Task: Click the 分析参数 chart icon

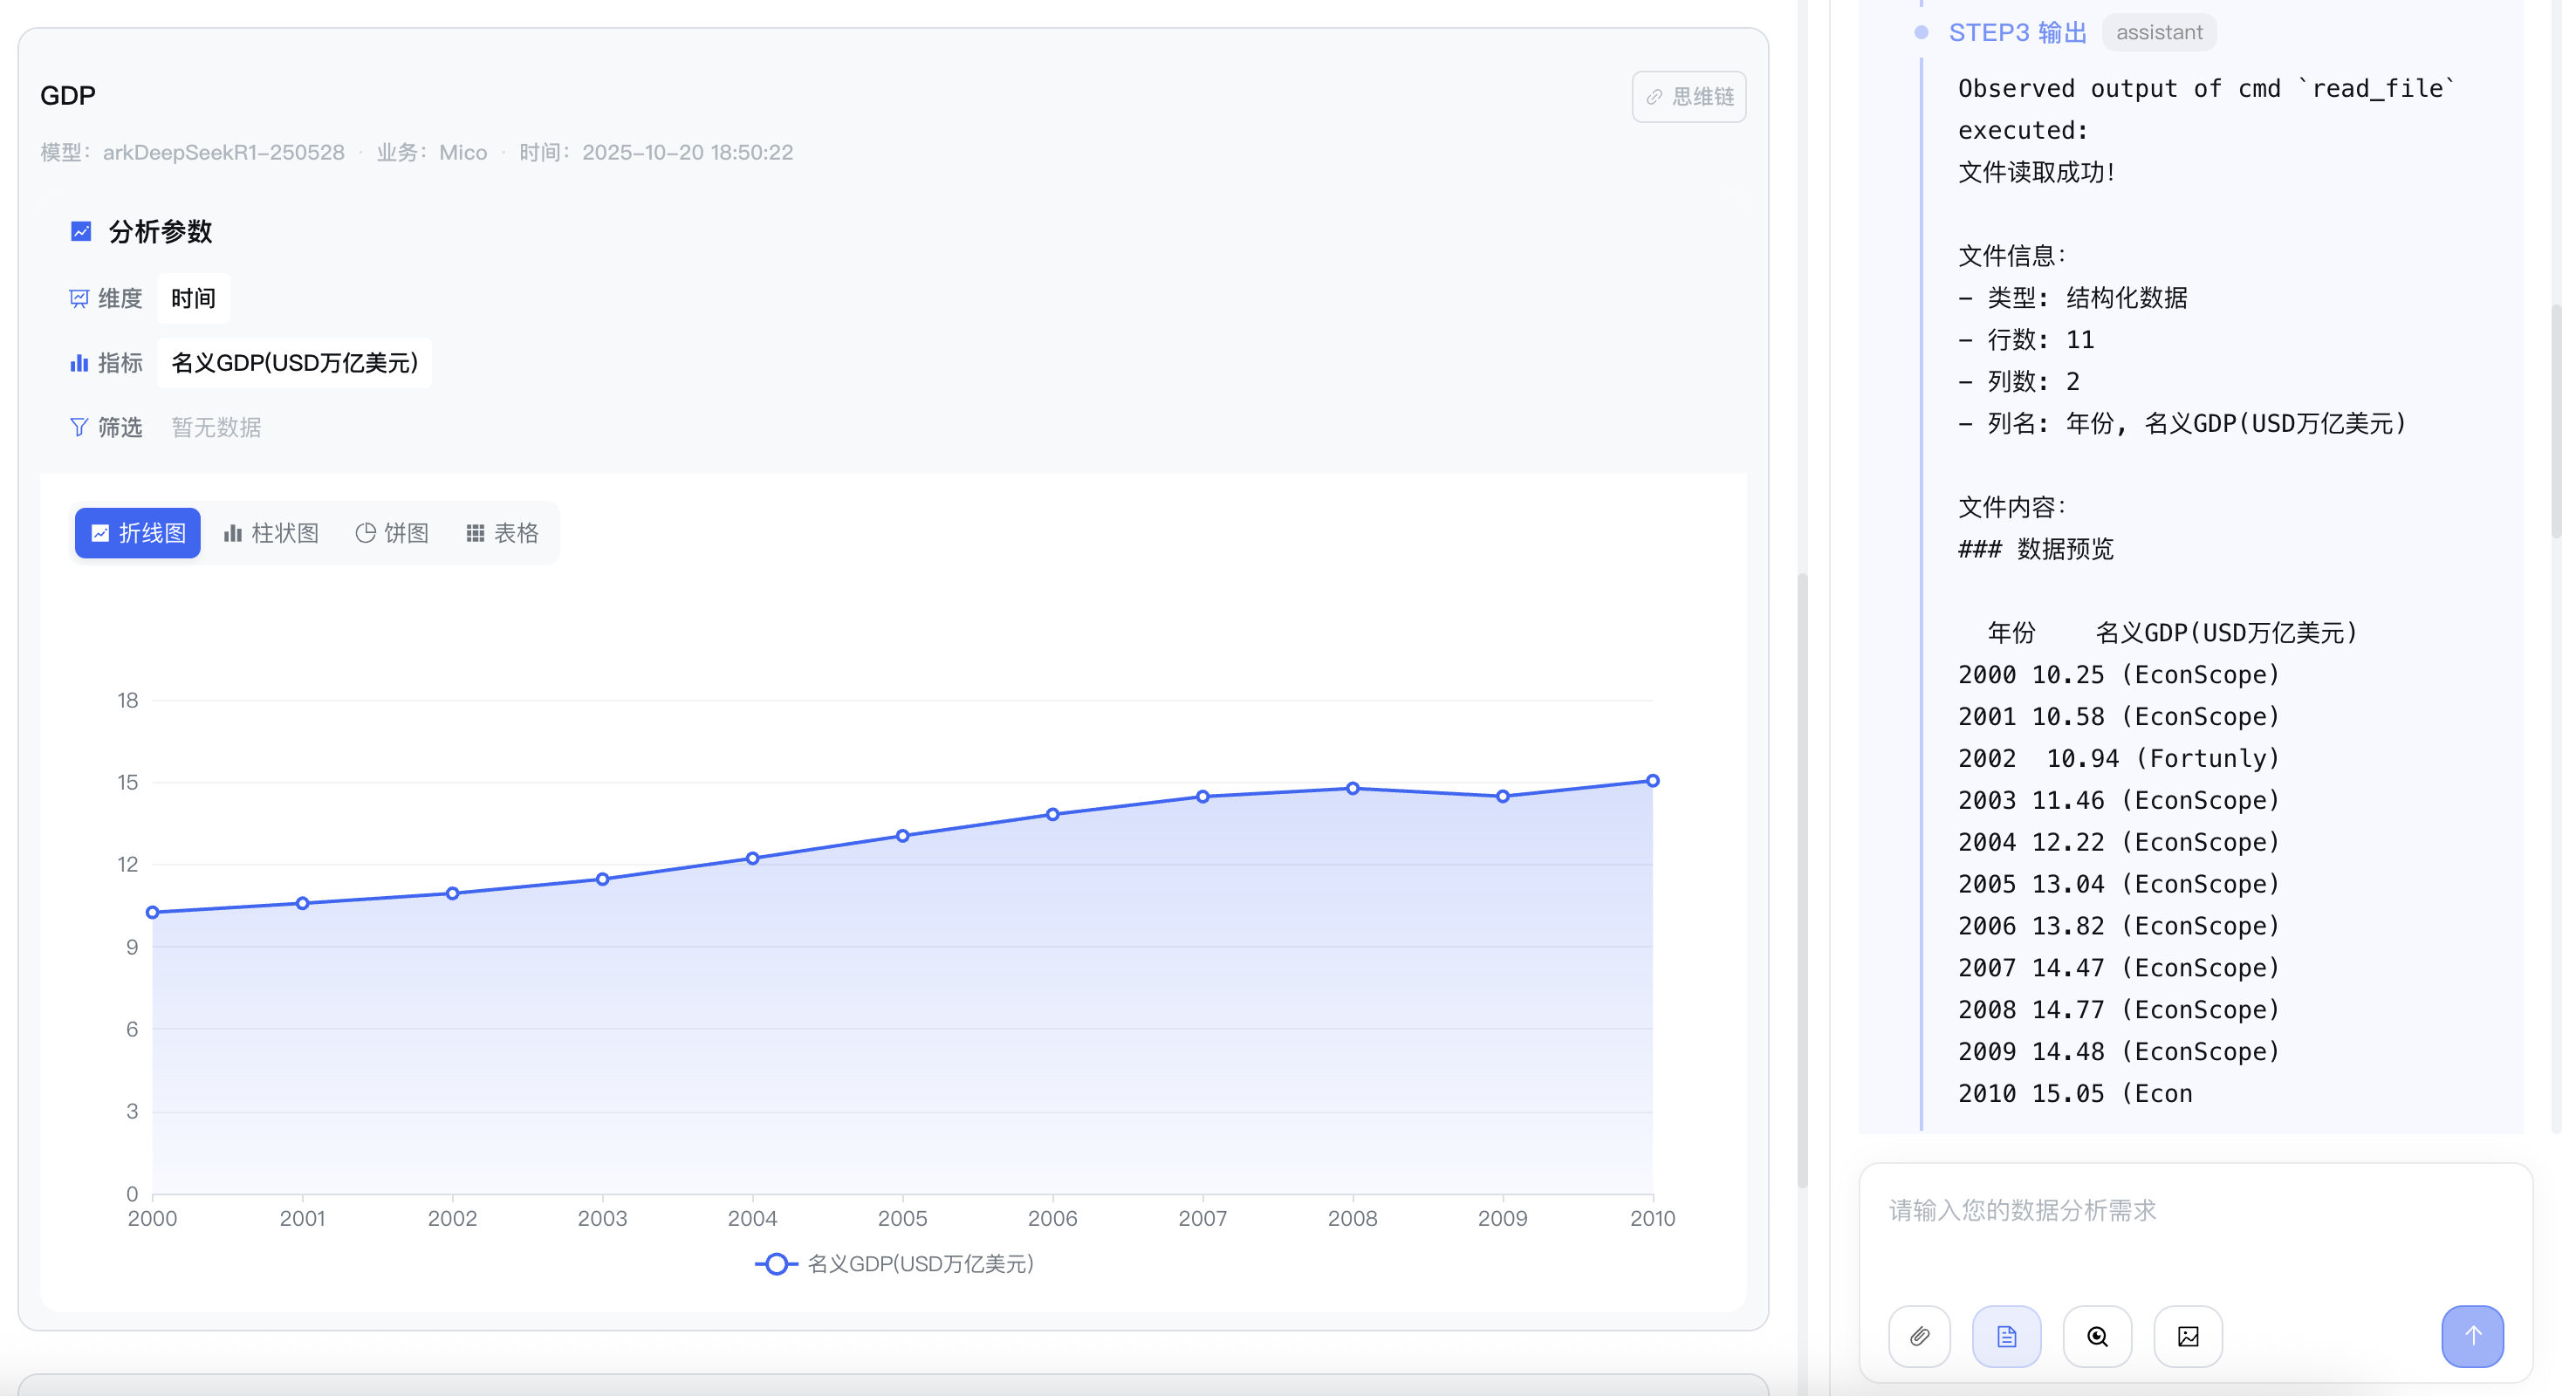Action: (81, 232)
